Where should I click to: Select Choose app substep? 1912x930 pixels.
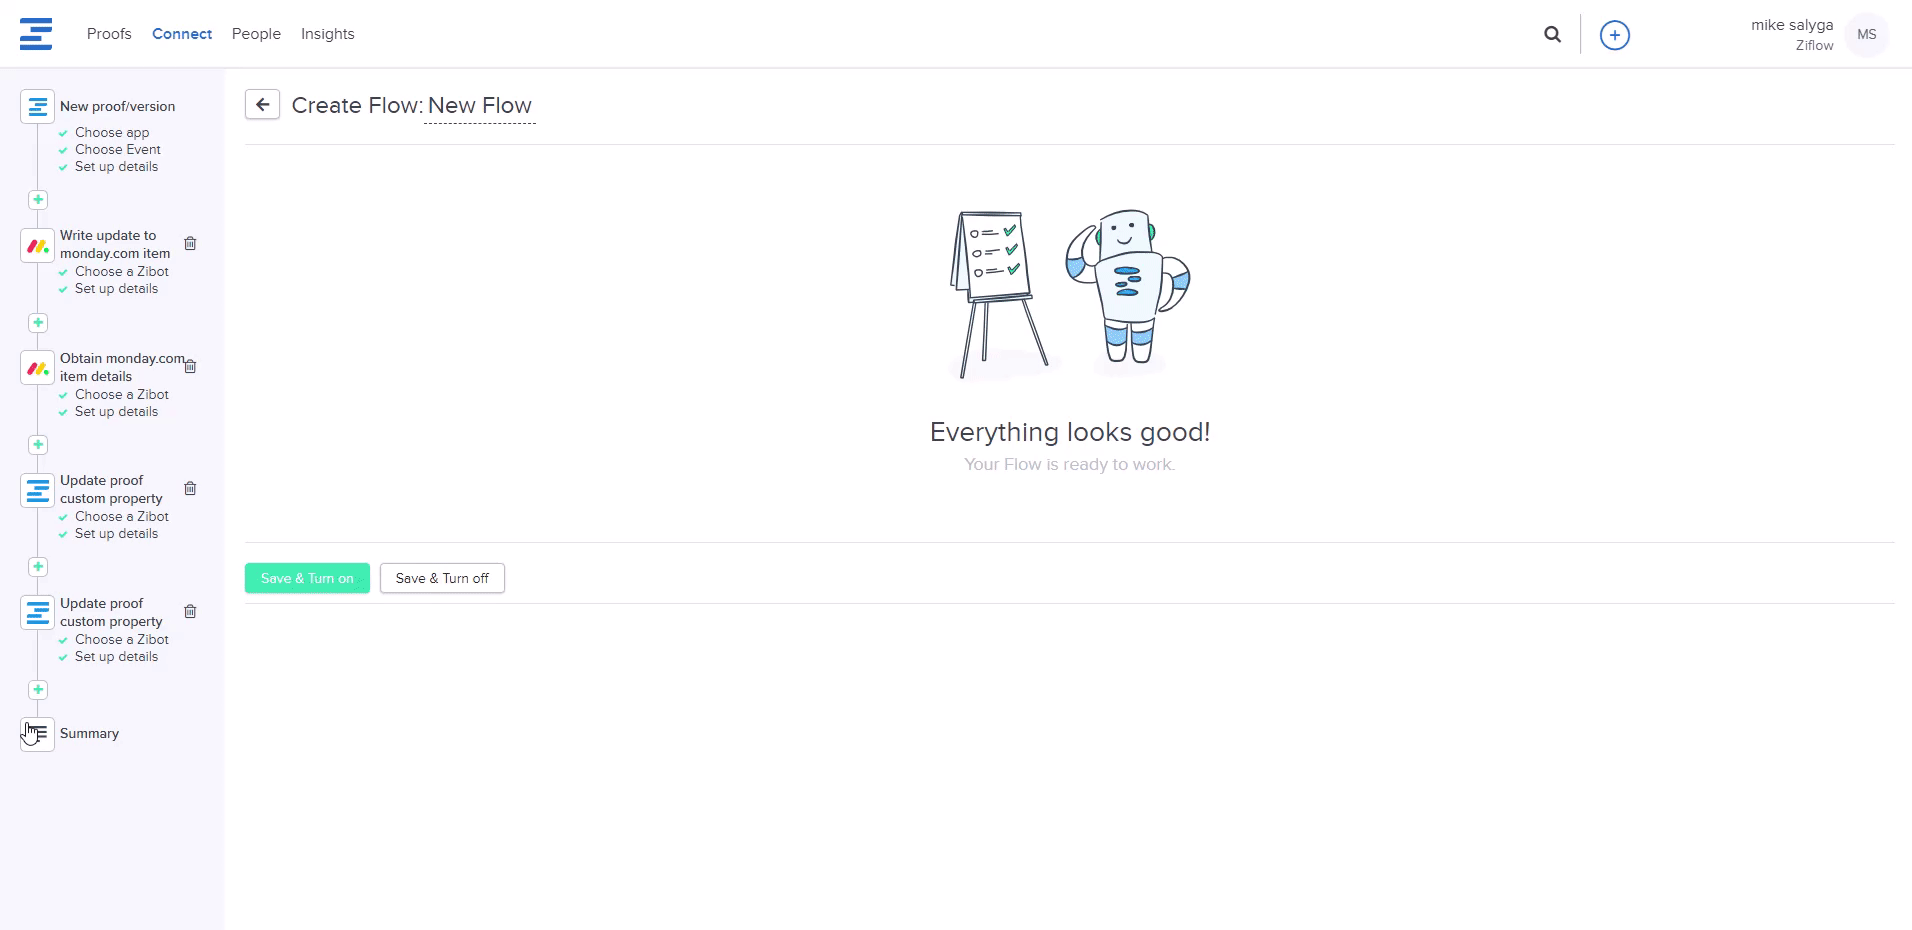[112, 132]
